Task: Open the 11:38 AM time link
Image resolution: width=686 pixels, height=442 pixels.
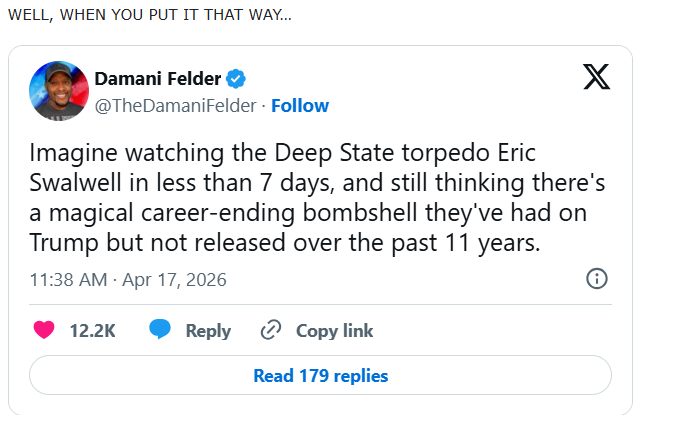Action: click(67, 280)
